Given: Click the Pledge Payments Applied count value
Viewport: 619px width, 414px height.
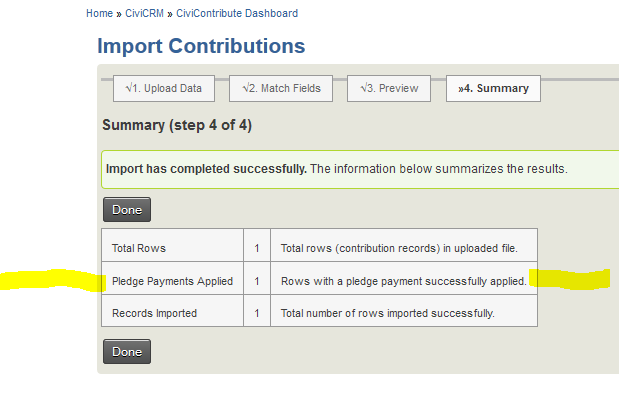Looking at the screenshot, I should (x=257, y=281).
